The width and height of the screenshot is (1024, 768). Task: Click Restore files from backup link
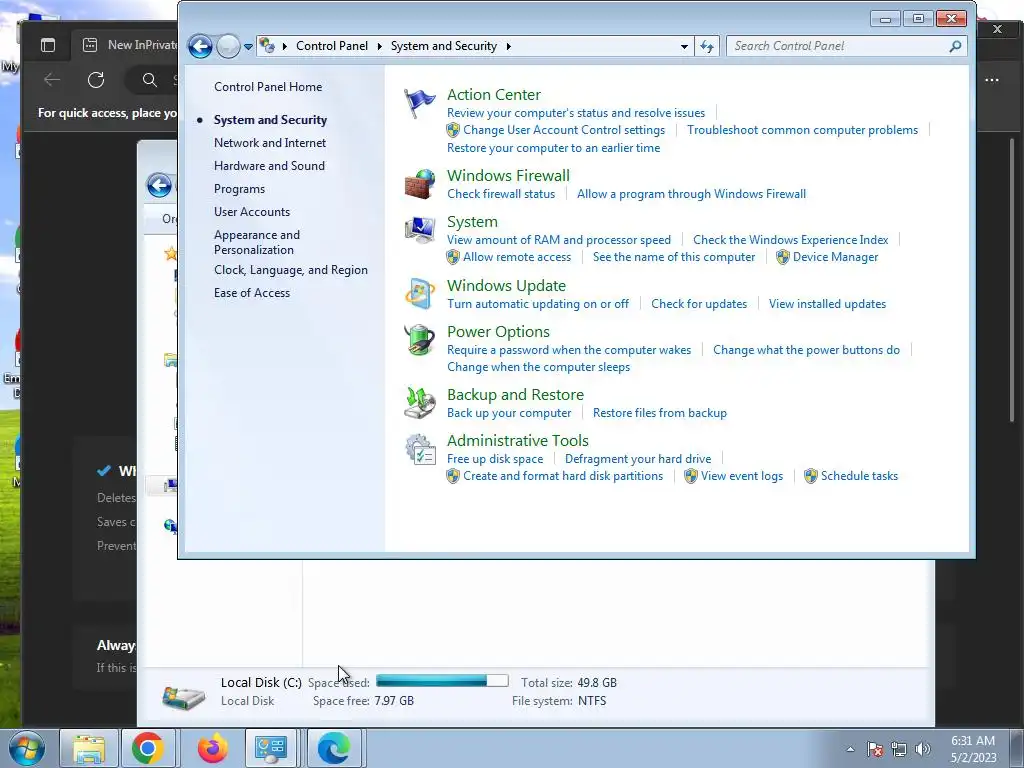click(660, 413)
